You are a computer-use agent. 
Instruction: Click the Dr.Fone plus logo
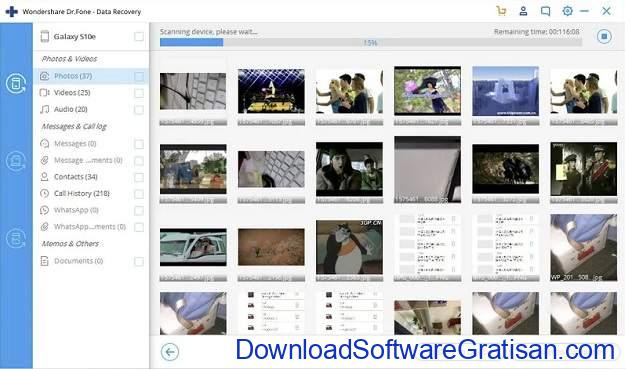tap(12, 11)
